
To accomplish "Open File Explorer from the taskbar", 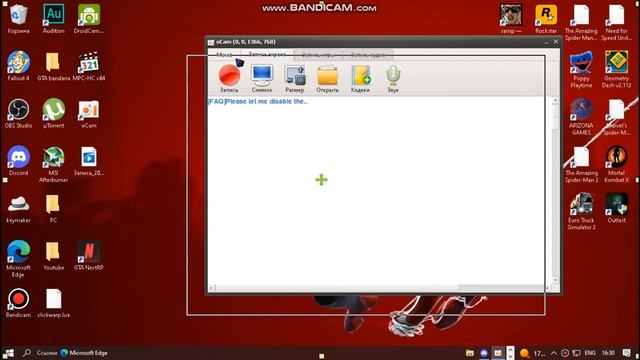I will (470, 353).
